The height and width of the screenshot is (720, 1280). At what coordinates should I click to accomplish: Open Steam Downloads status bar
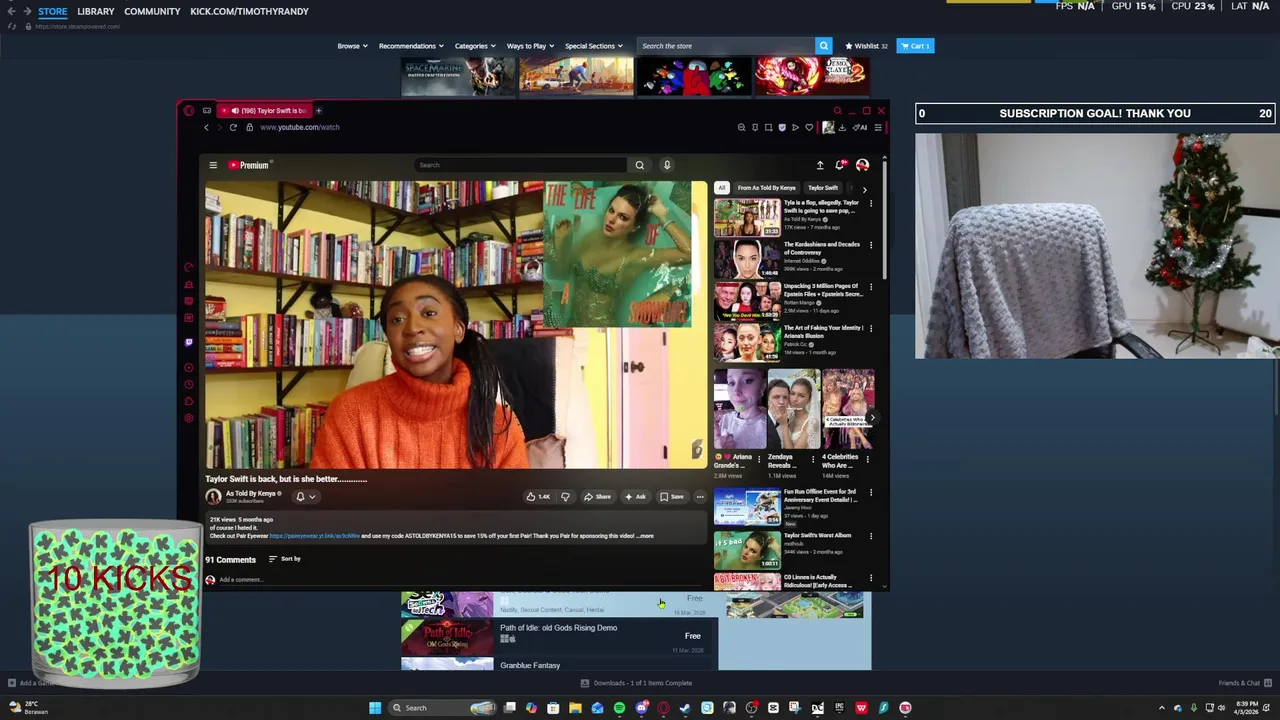pyautogui.click(x=637, y=683)
